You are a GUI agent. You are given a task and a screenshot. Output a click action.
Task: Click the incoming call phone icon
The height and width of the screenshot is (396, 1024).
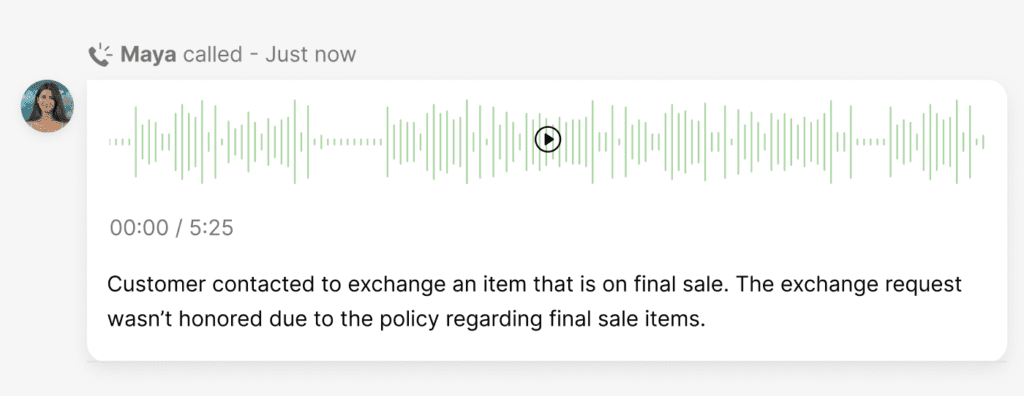(x=101, y=55)
